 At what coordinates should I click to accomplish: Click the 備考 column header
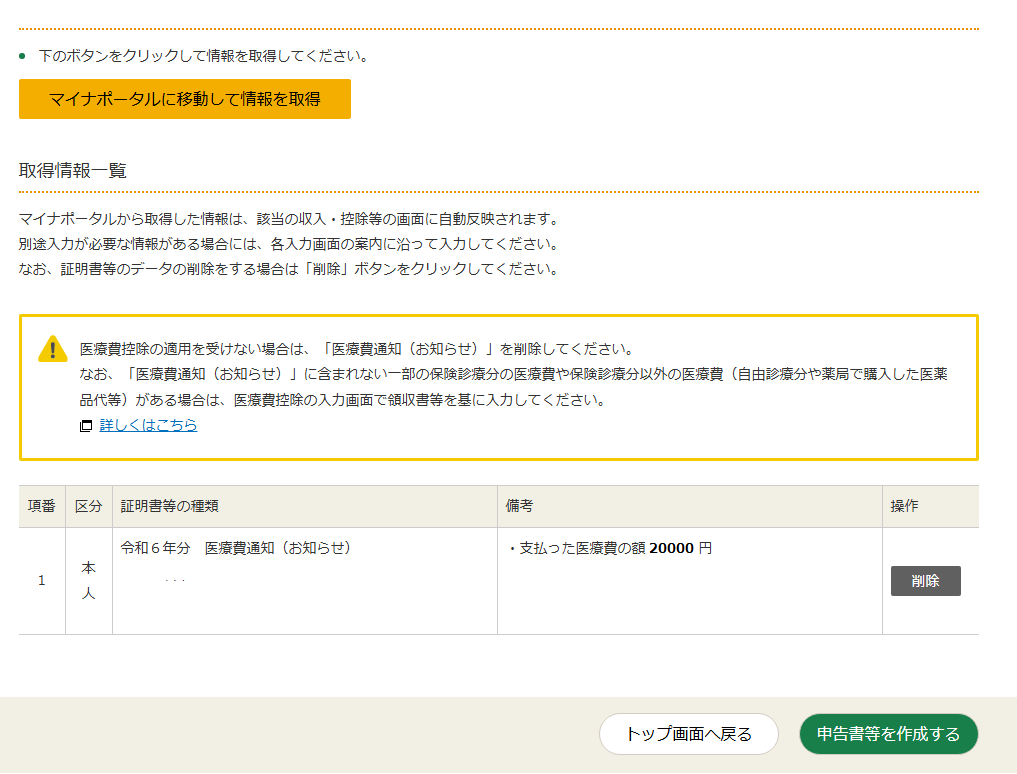click(519, 507)
